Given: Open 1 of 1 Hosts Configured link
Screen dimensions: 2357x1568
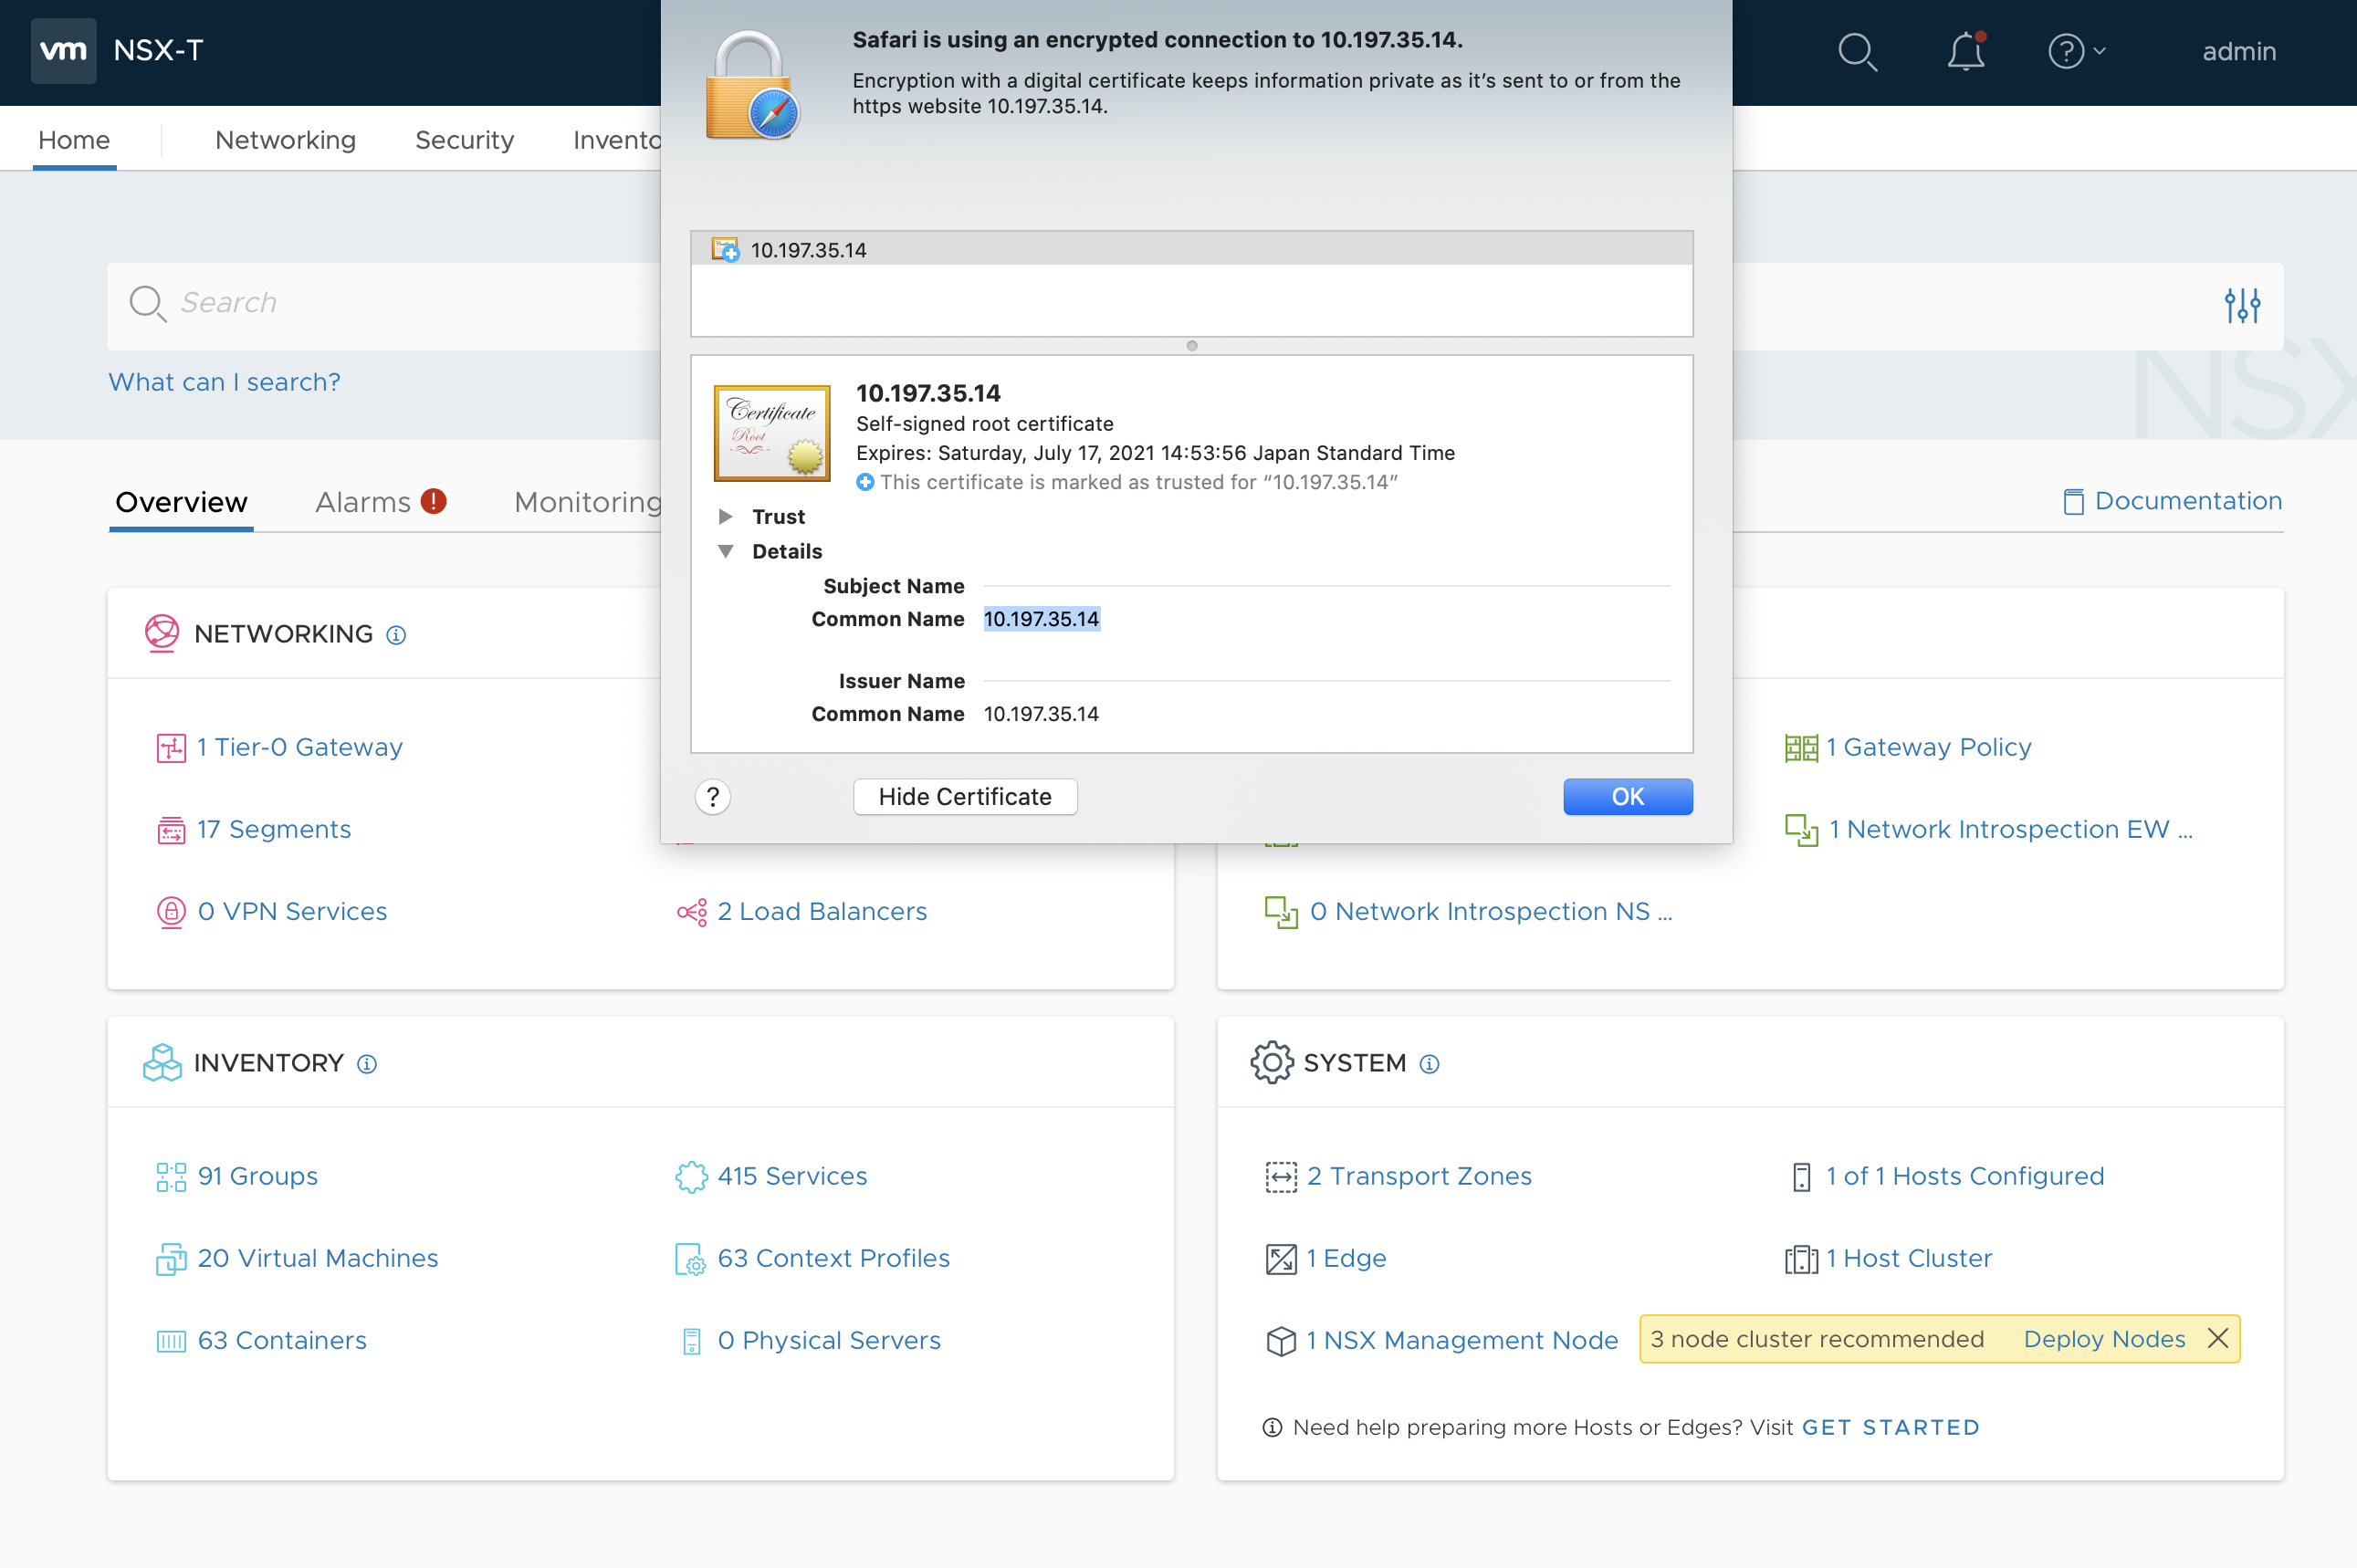Looking at the screenshot, I should pyautogui.click(x=1965, y=1176).
